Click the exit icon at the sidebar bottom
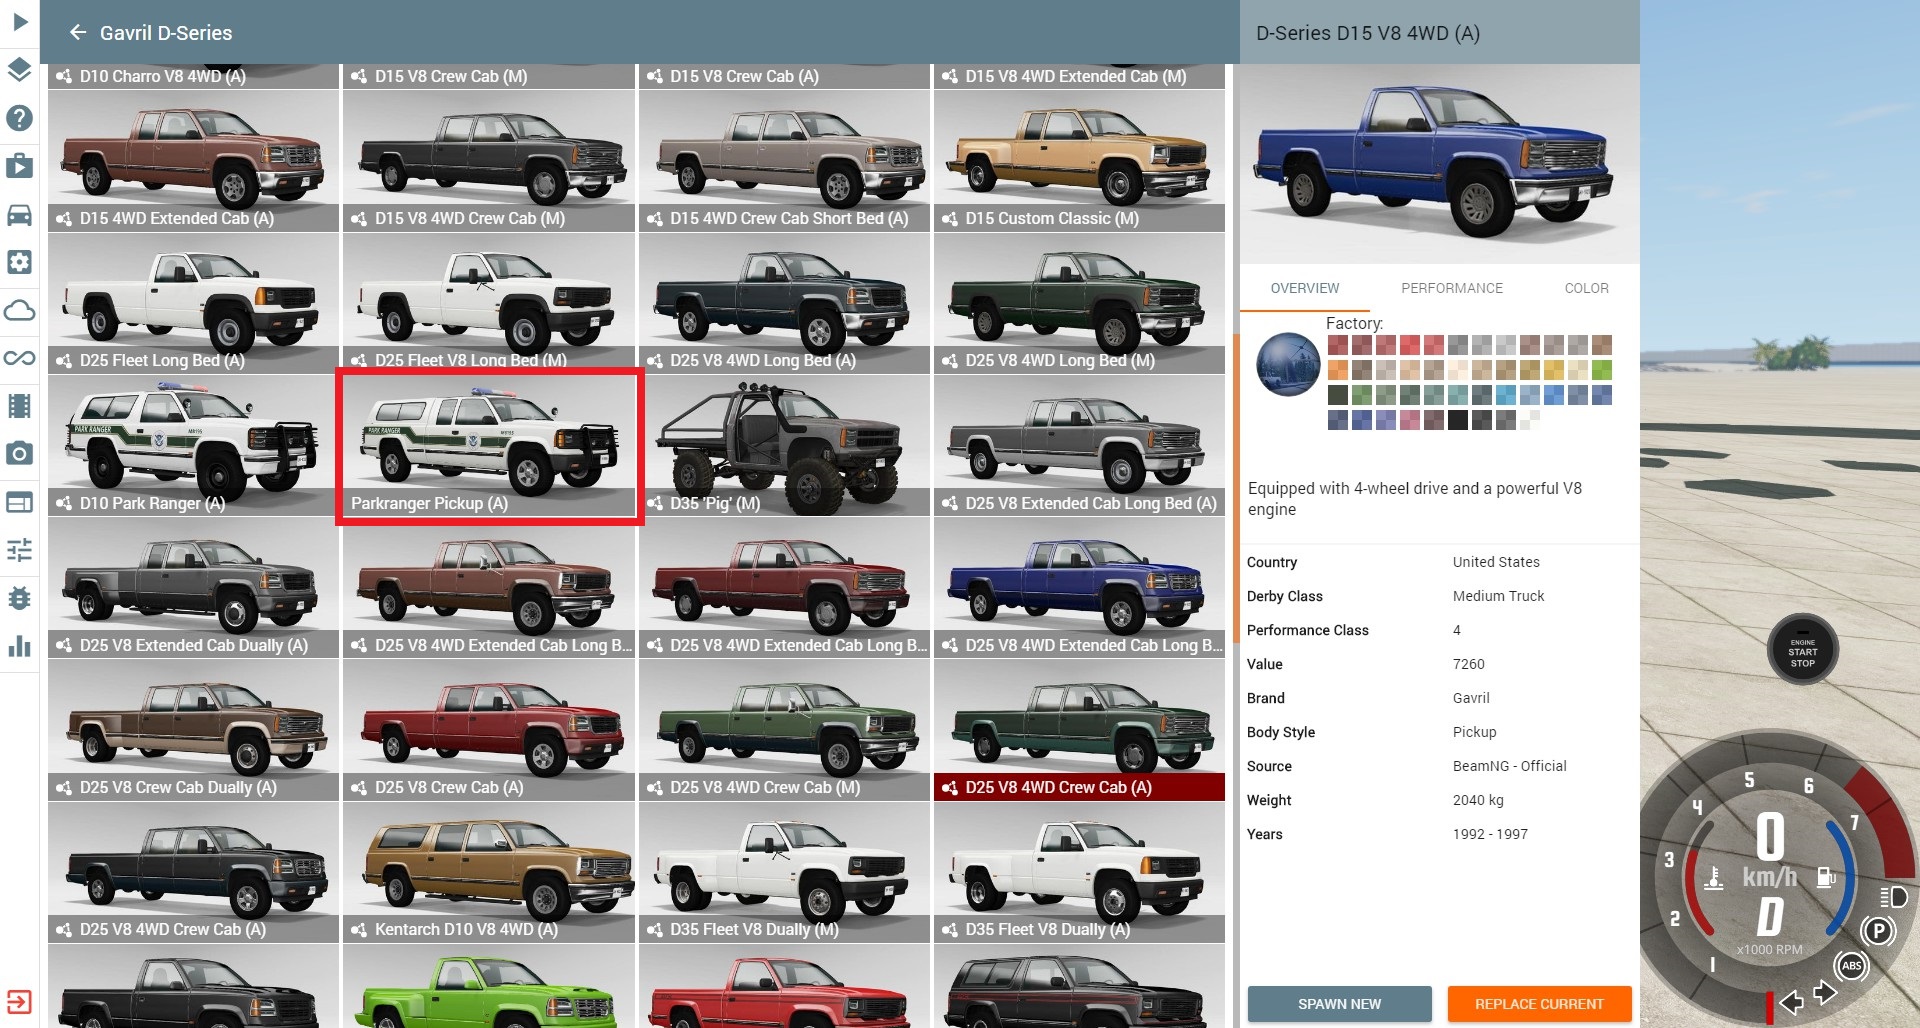1920x1028 pixels. pyautogui.click(x=19, y=1002)
